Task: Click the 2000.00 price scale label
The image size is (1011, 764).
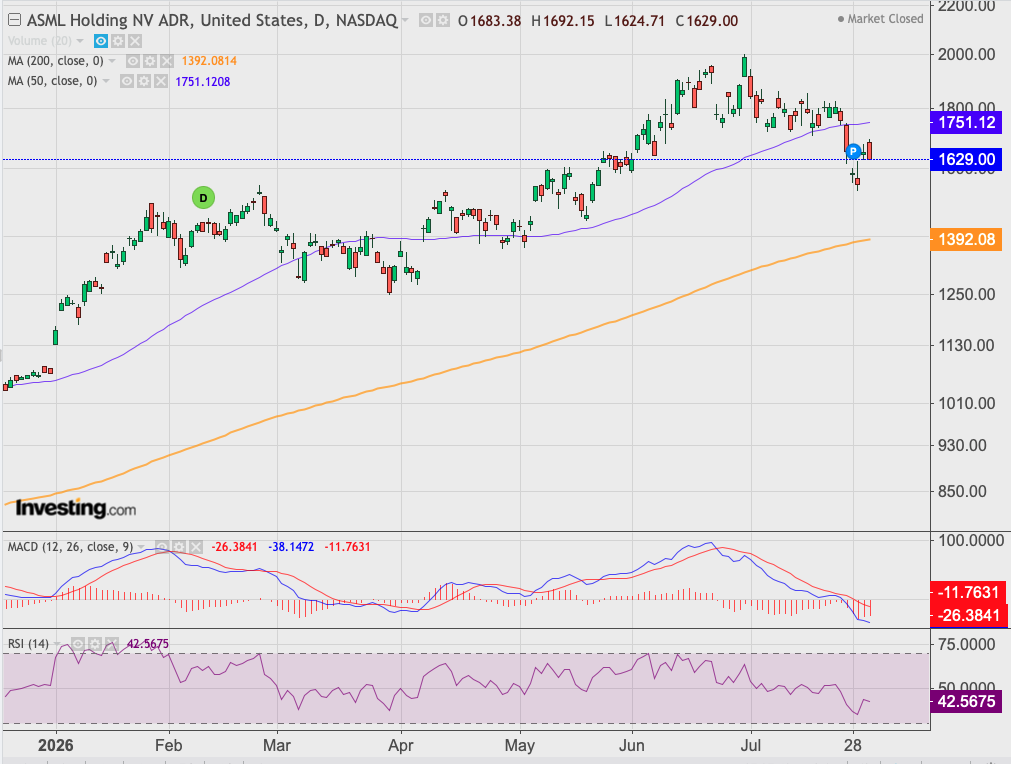Action: (x=966, y=55)
